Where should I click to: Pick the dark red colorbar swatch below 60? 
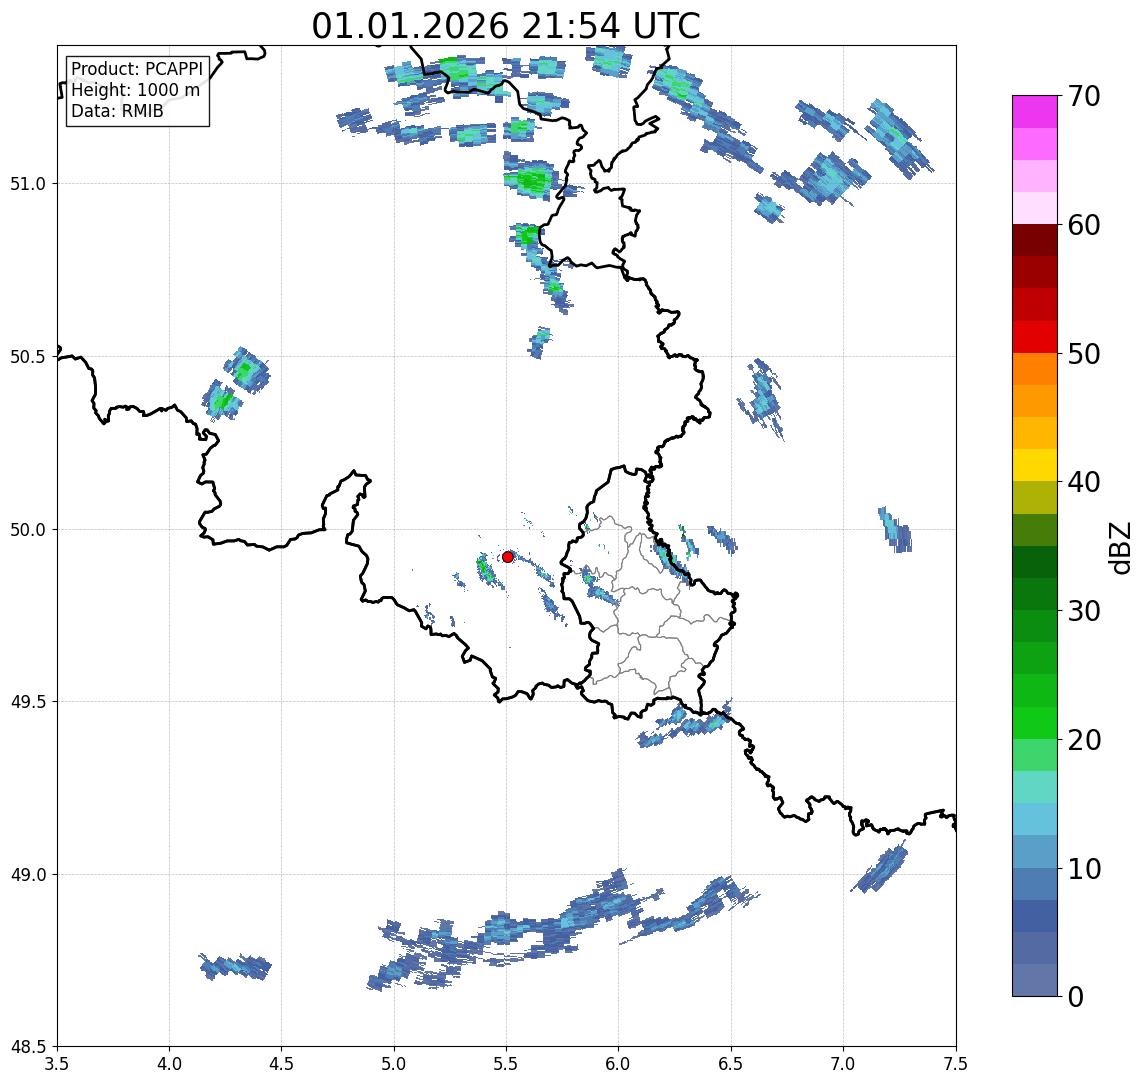[x=1035, y=240]
